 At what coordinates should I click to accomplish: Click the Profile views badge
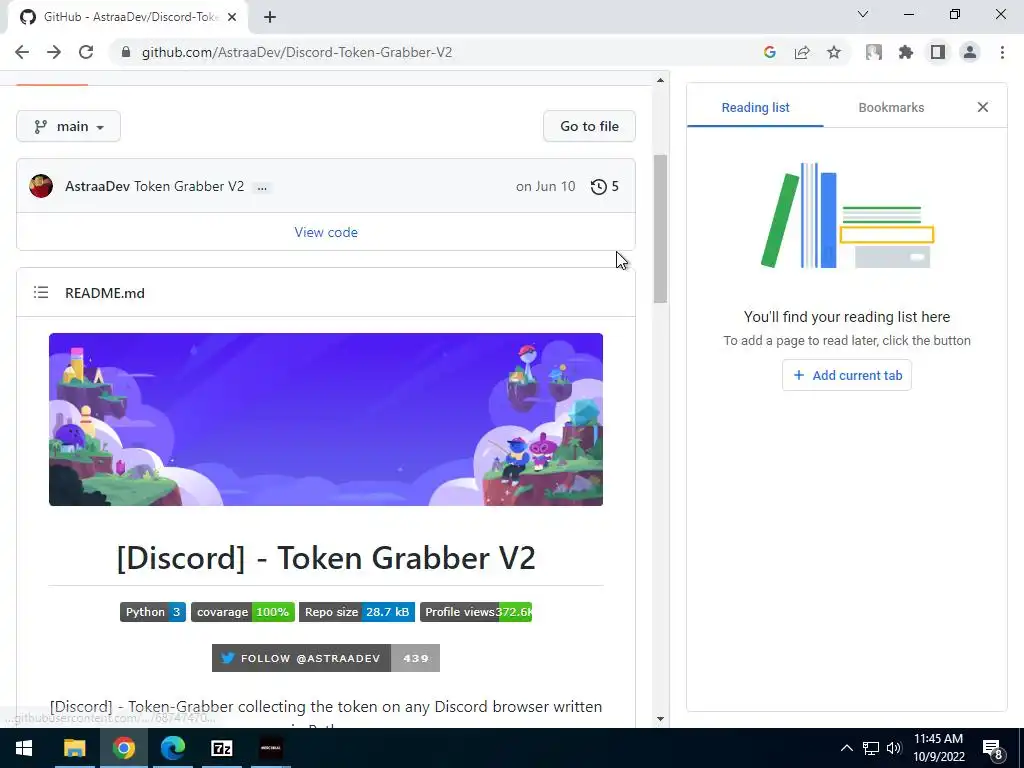(x=476, y=612)
